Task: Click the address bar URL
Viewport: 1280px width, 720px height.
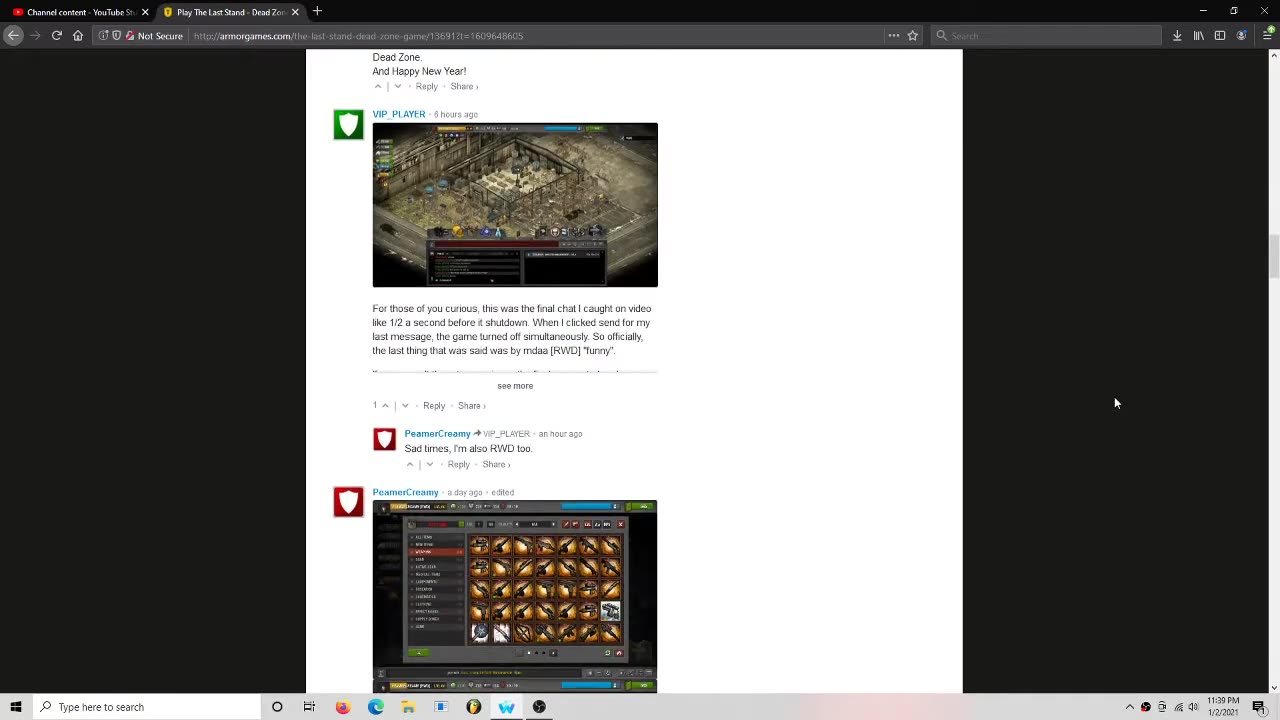Action: (358, 36)
